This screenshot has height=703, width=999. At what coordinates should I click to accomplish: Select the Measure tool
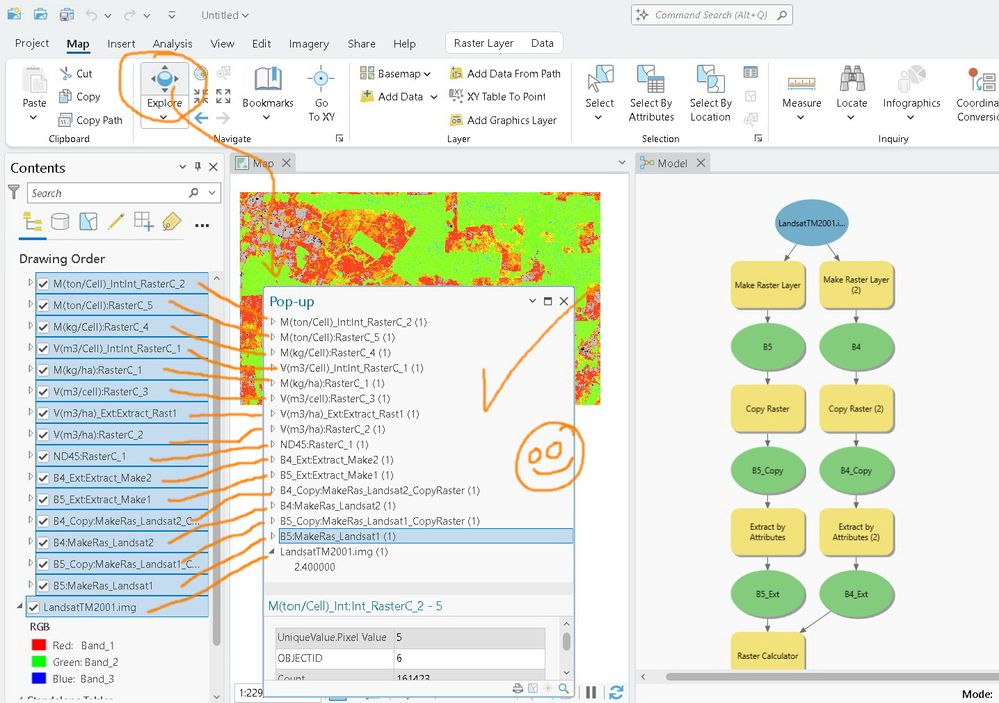tap(801, 92)
